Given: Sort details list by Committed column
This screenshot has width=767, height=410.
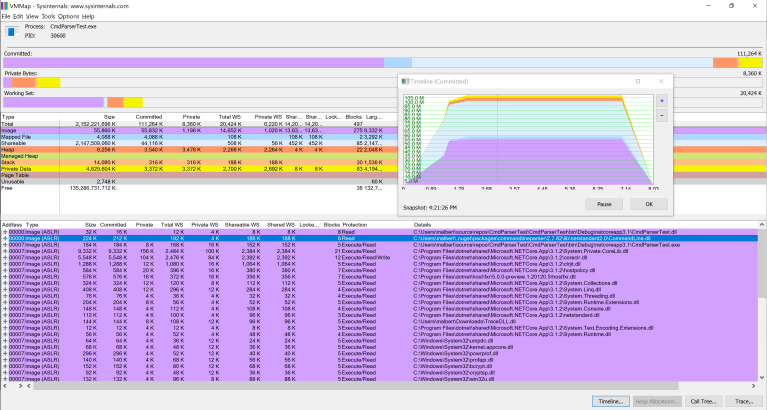Looking at the screenshot, I should coord(115,226).
